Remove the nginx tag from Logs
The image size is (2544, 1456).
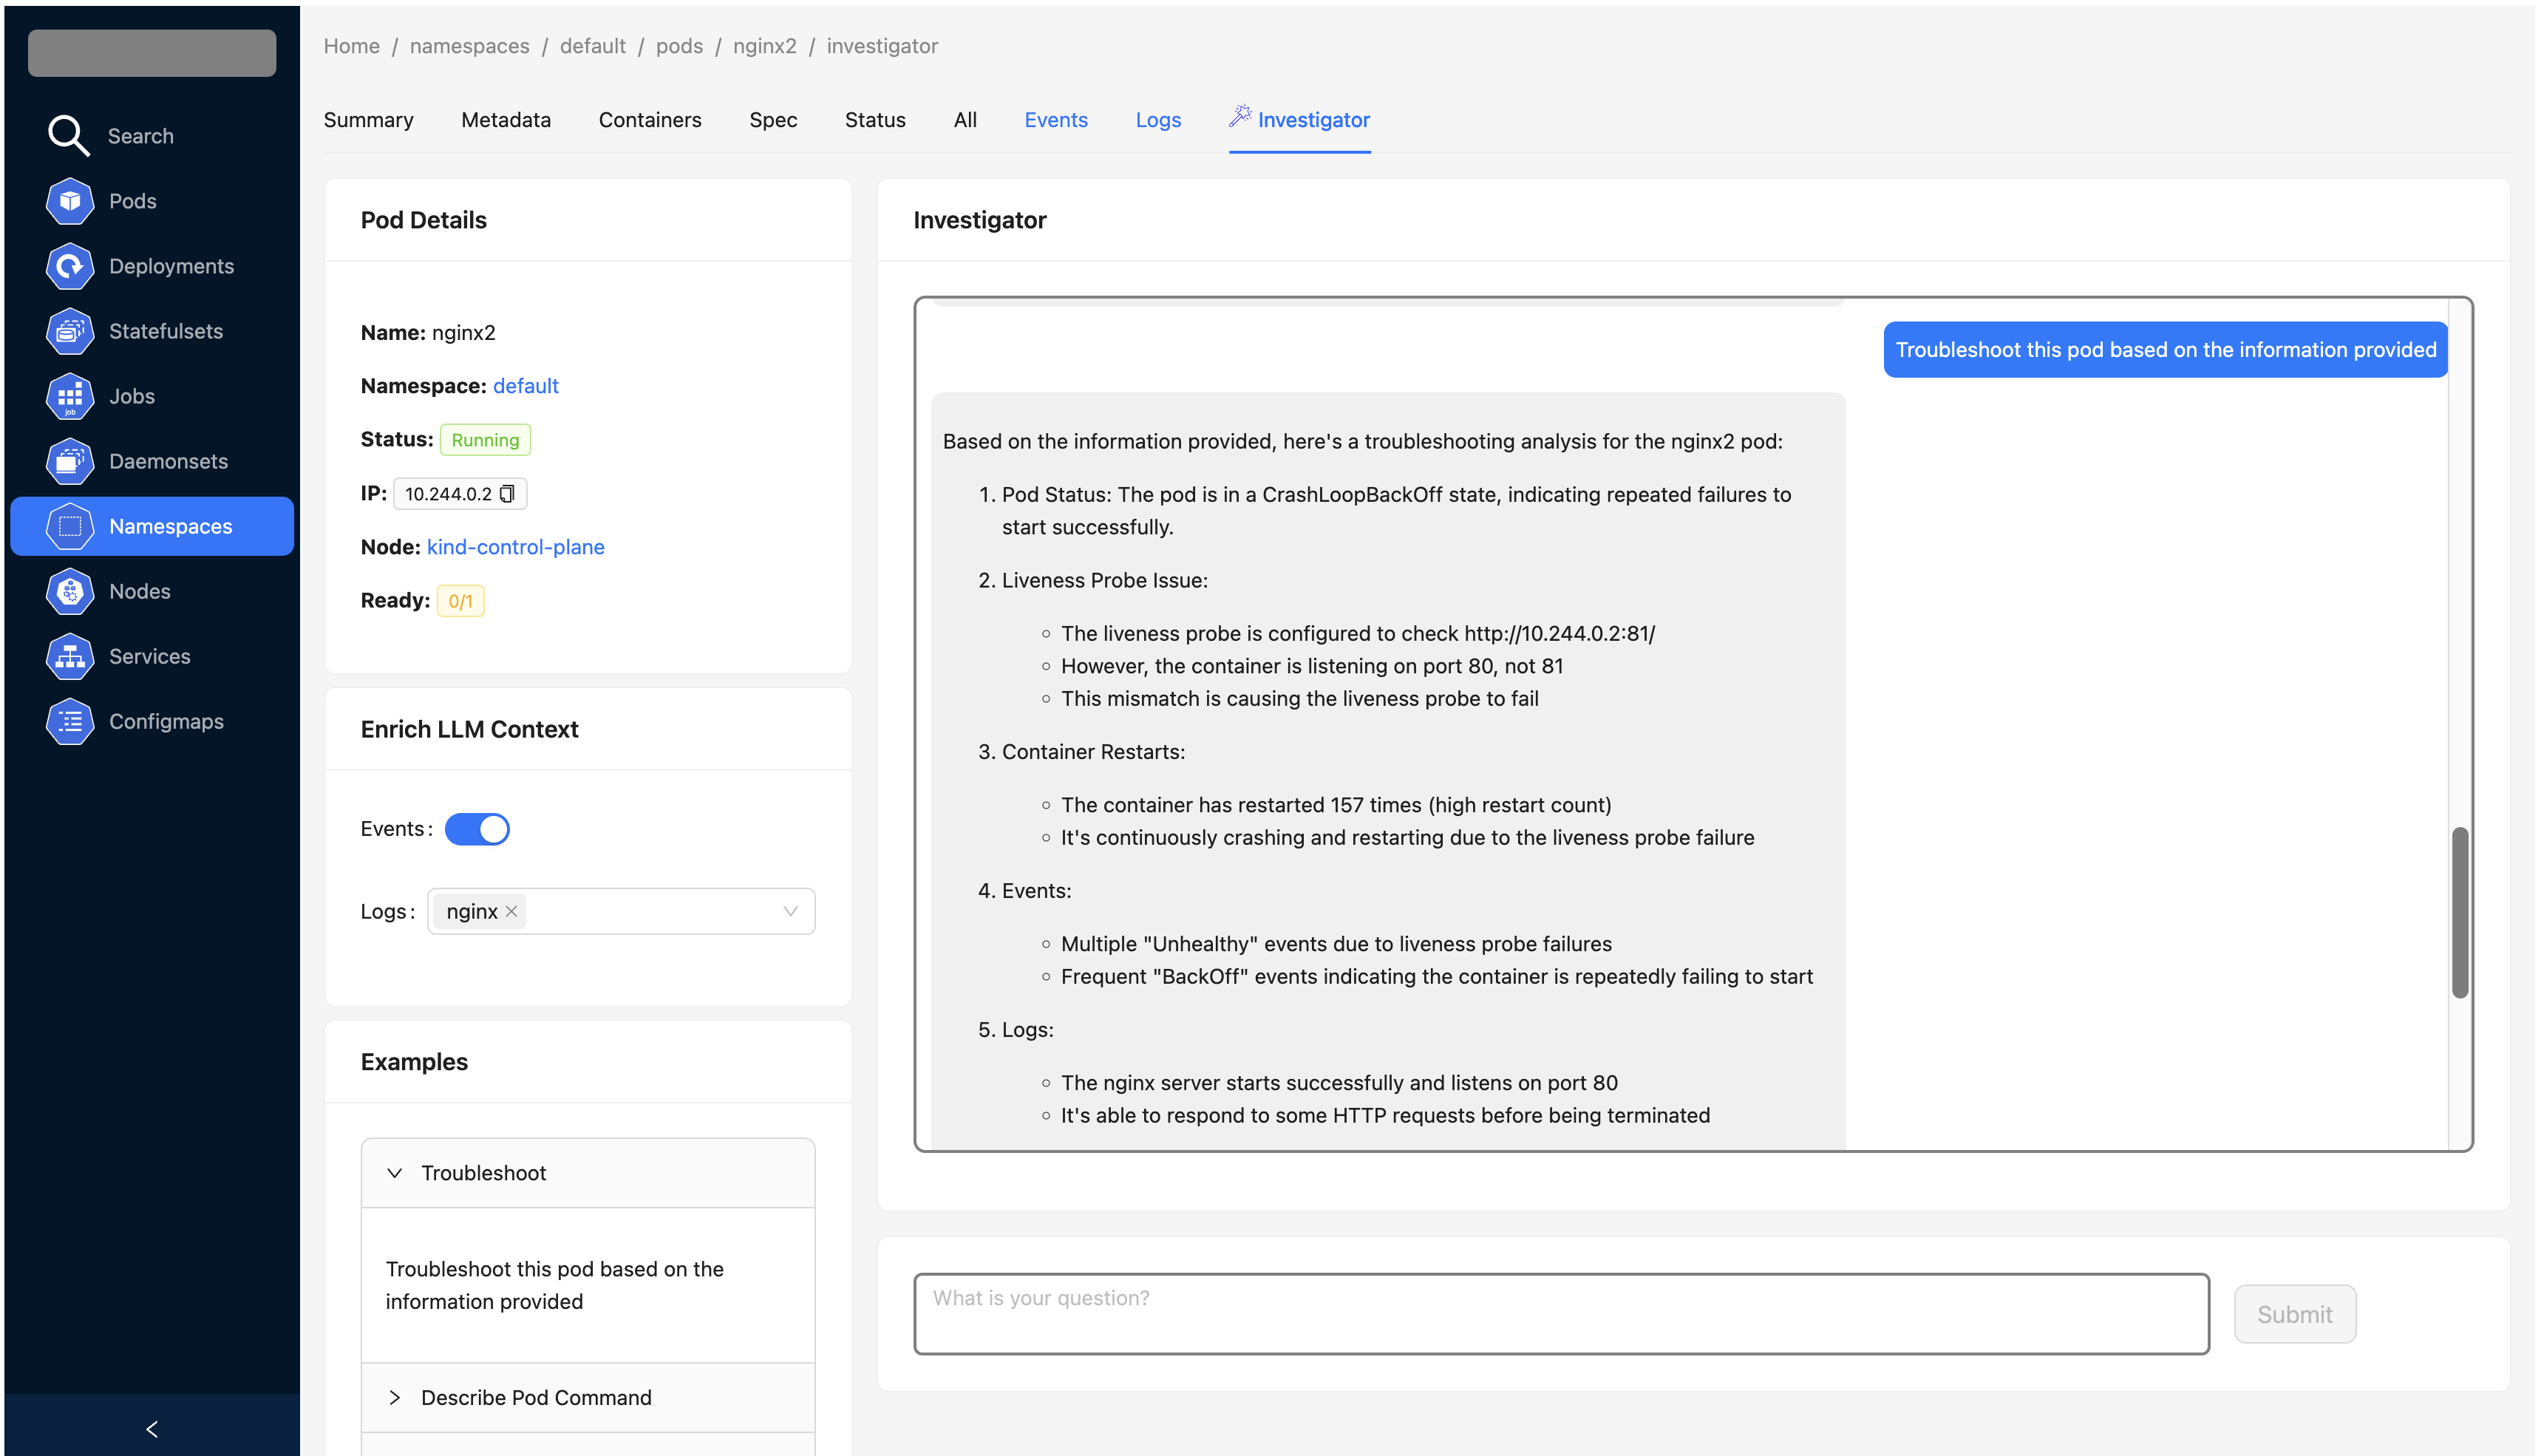coord(511,911)
